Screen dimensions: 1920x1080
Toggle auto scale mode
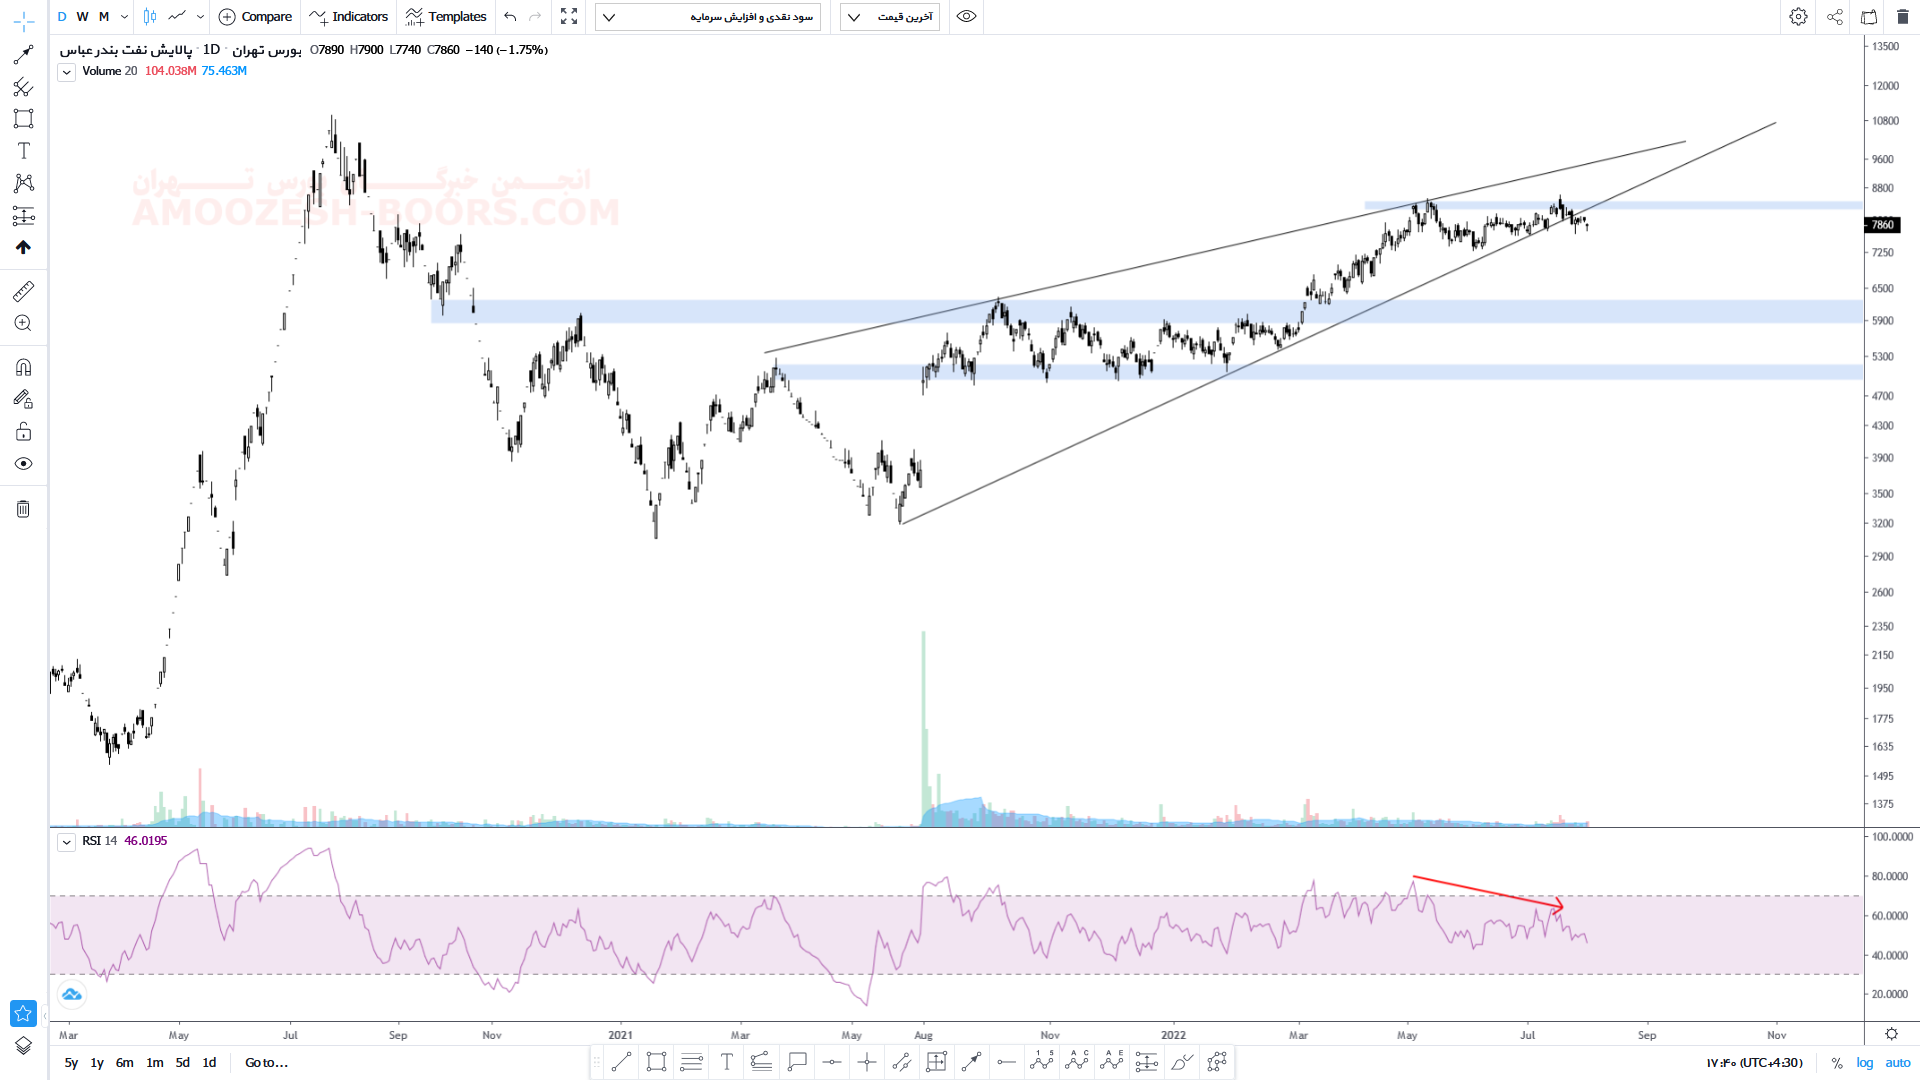1898,1063
